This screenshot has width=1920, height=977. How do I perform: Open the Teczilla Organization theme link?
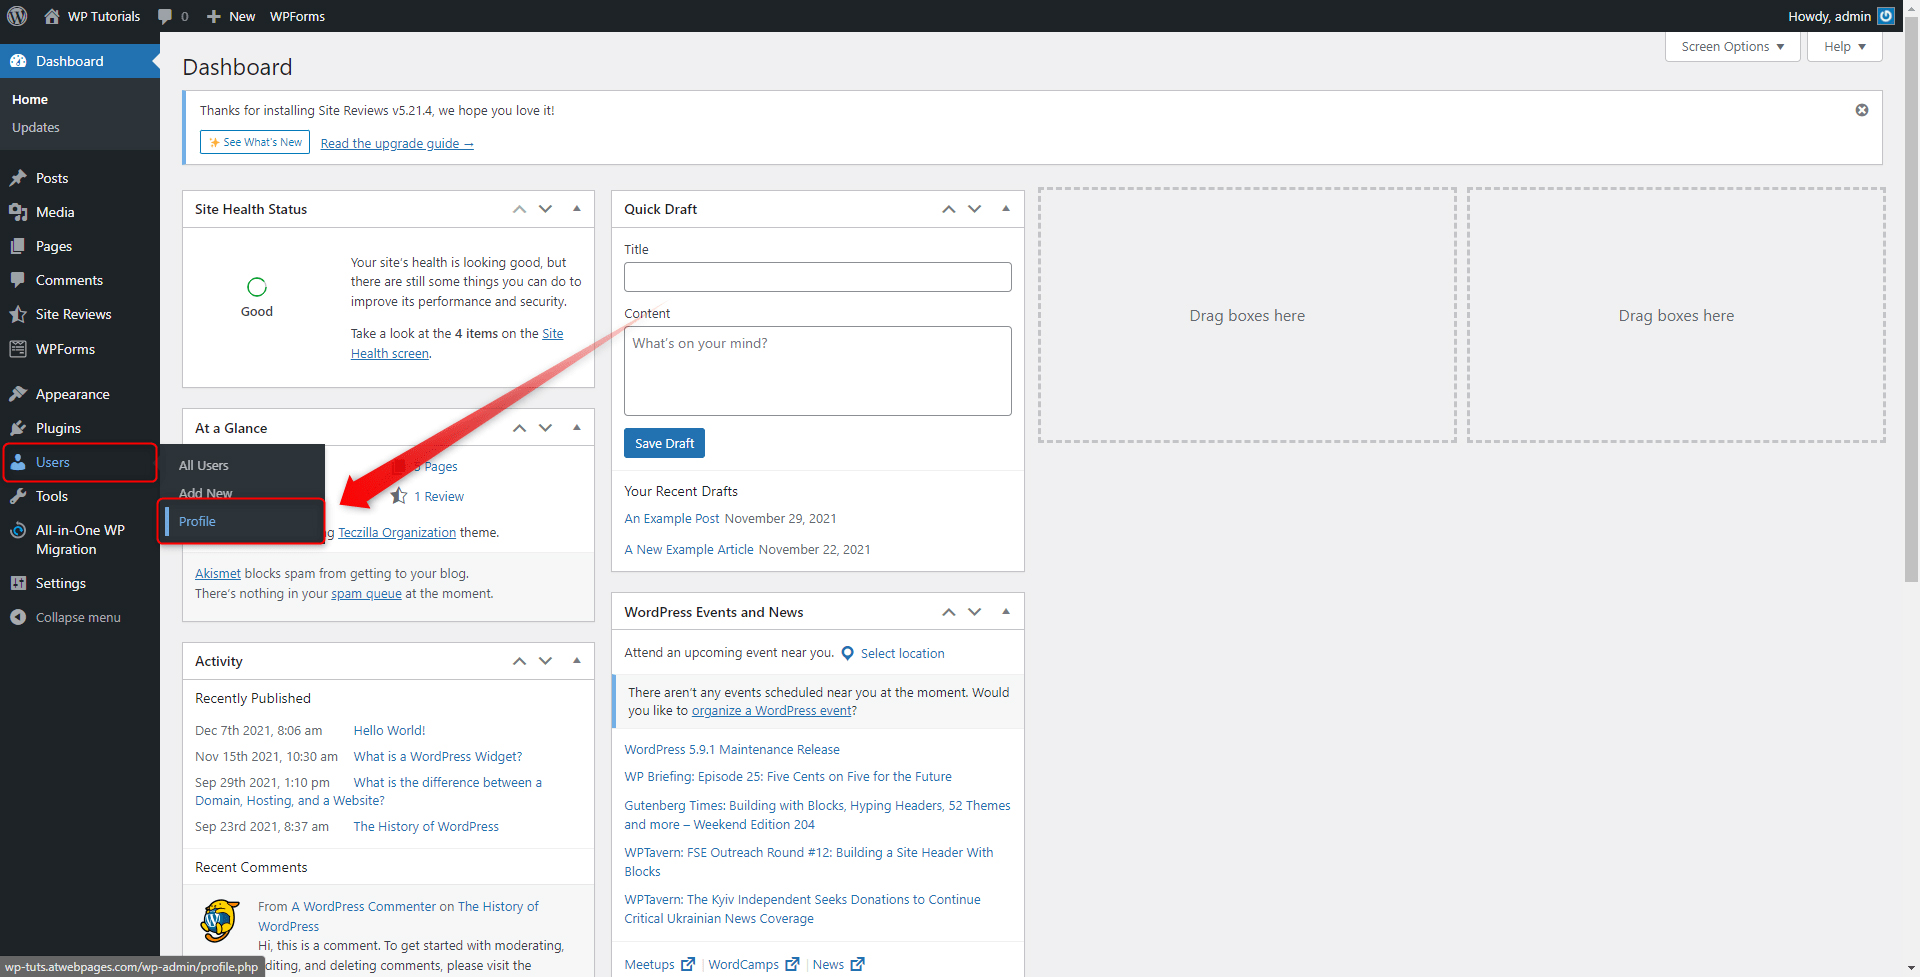[397, 532]
